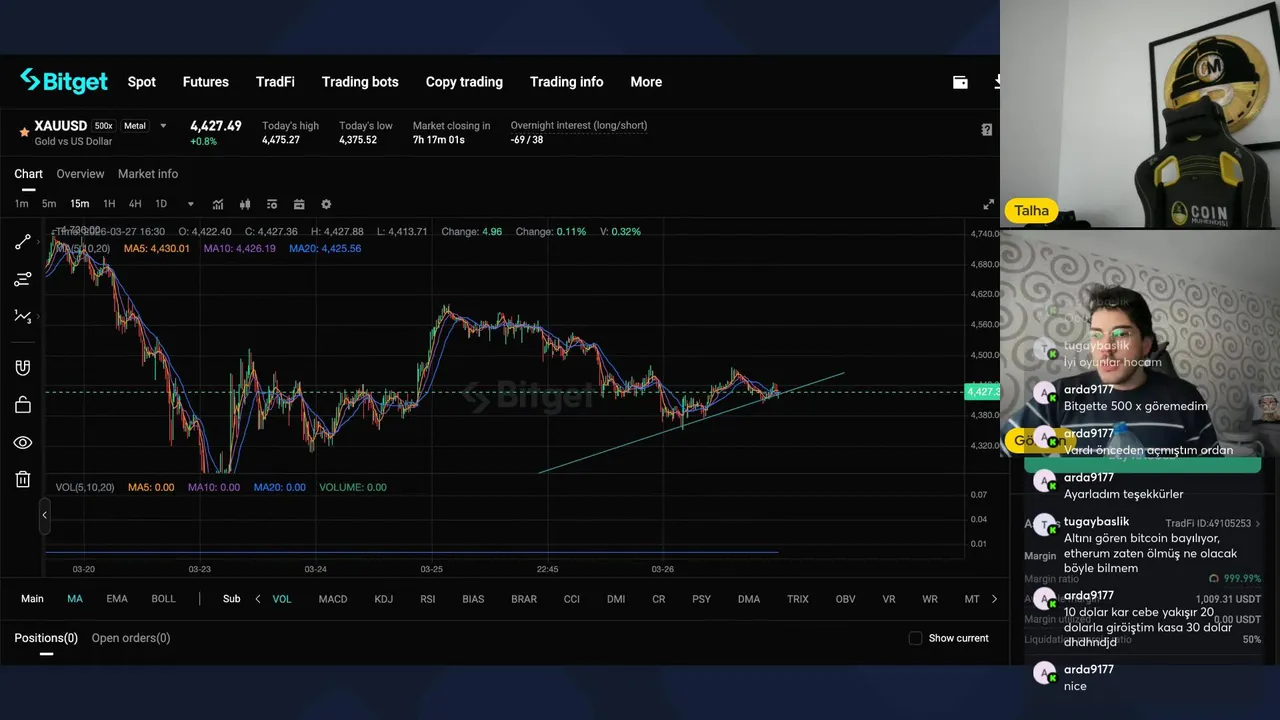The image size is (1280, 720).
Task: Enable the Show current checkbox
Action: tap(915, 638)
